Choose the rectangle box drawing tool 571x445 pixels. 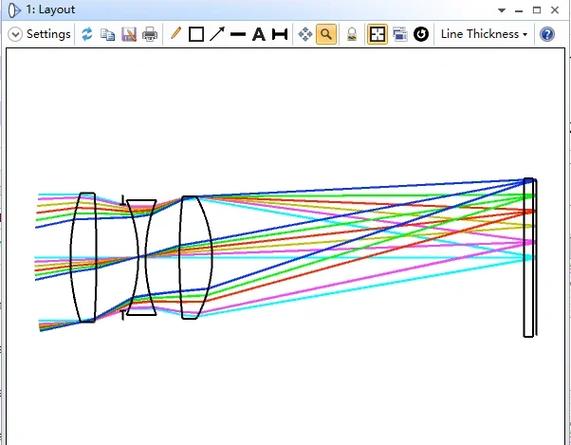coord(196,35)
